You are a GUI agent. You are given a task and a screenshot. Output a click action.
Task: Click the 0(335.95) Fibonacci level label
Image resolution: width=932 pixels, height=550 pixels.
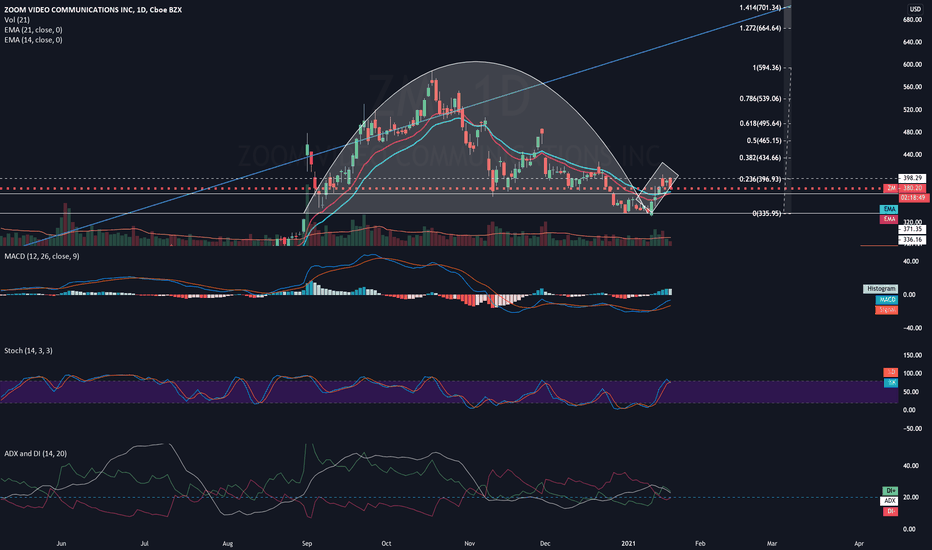pos(767,213)
